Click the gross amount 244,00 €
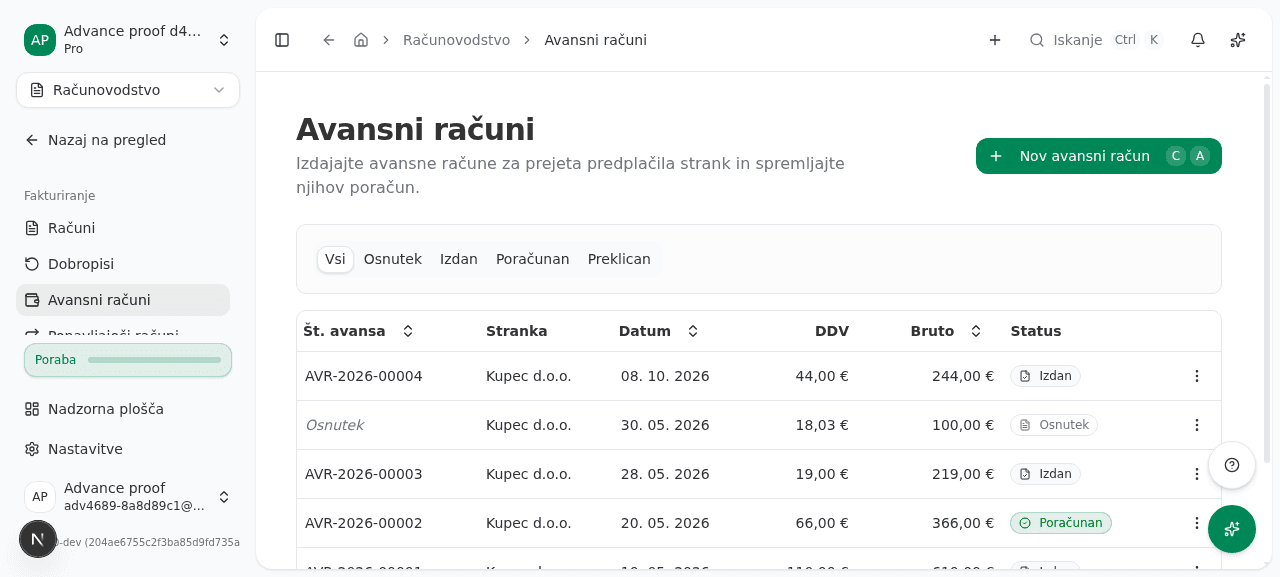This screenshot has width=1280, height=577. 963,376
